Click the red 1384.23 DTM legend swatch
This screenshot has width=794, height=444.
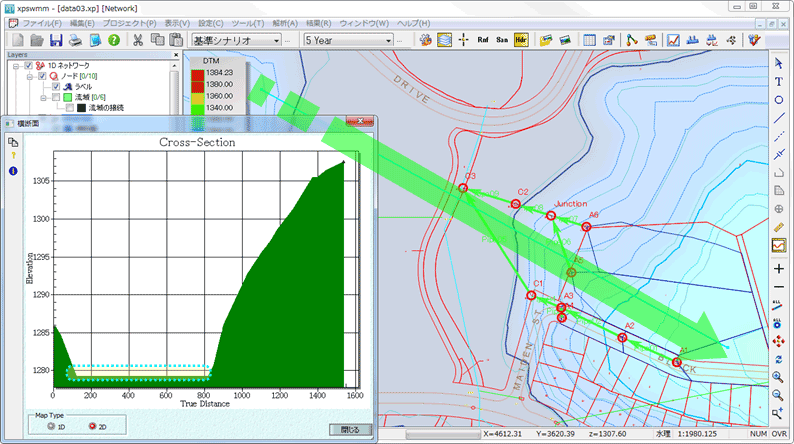[x=195, y=73]
